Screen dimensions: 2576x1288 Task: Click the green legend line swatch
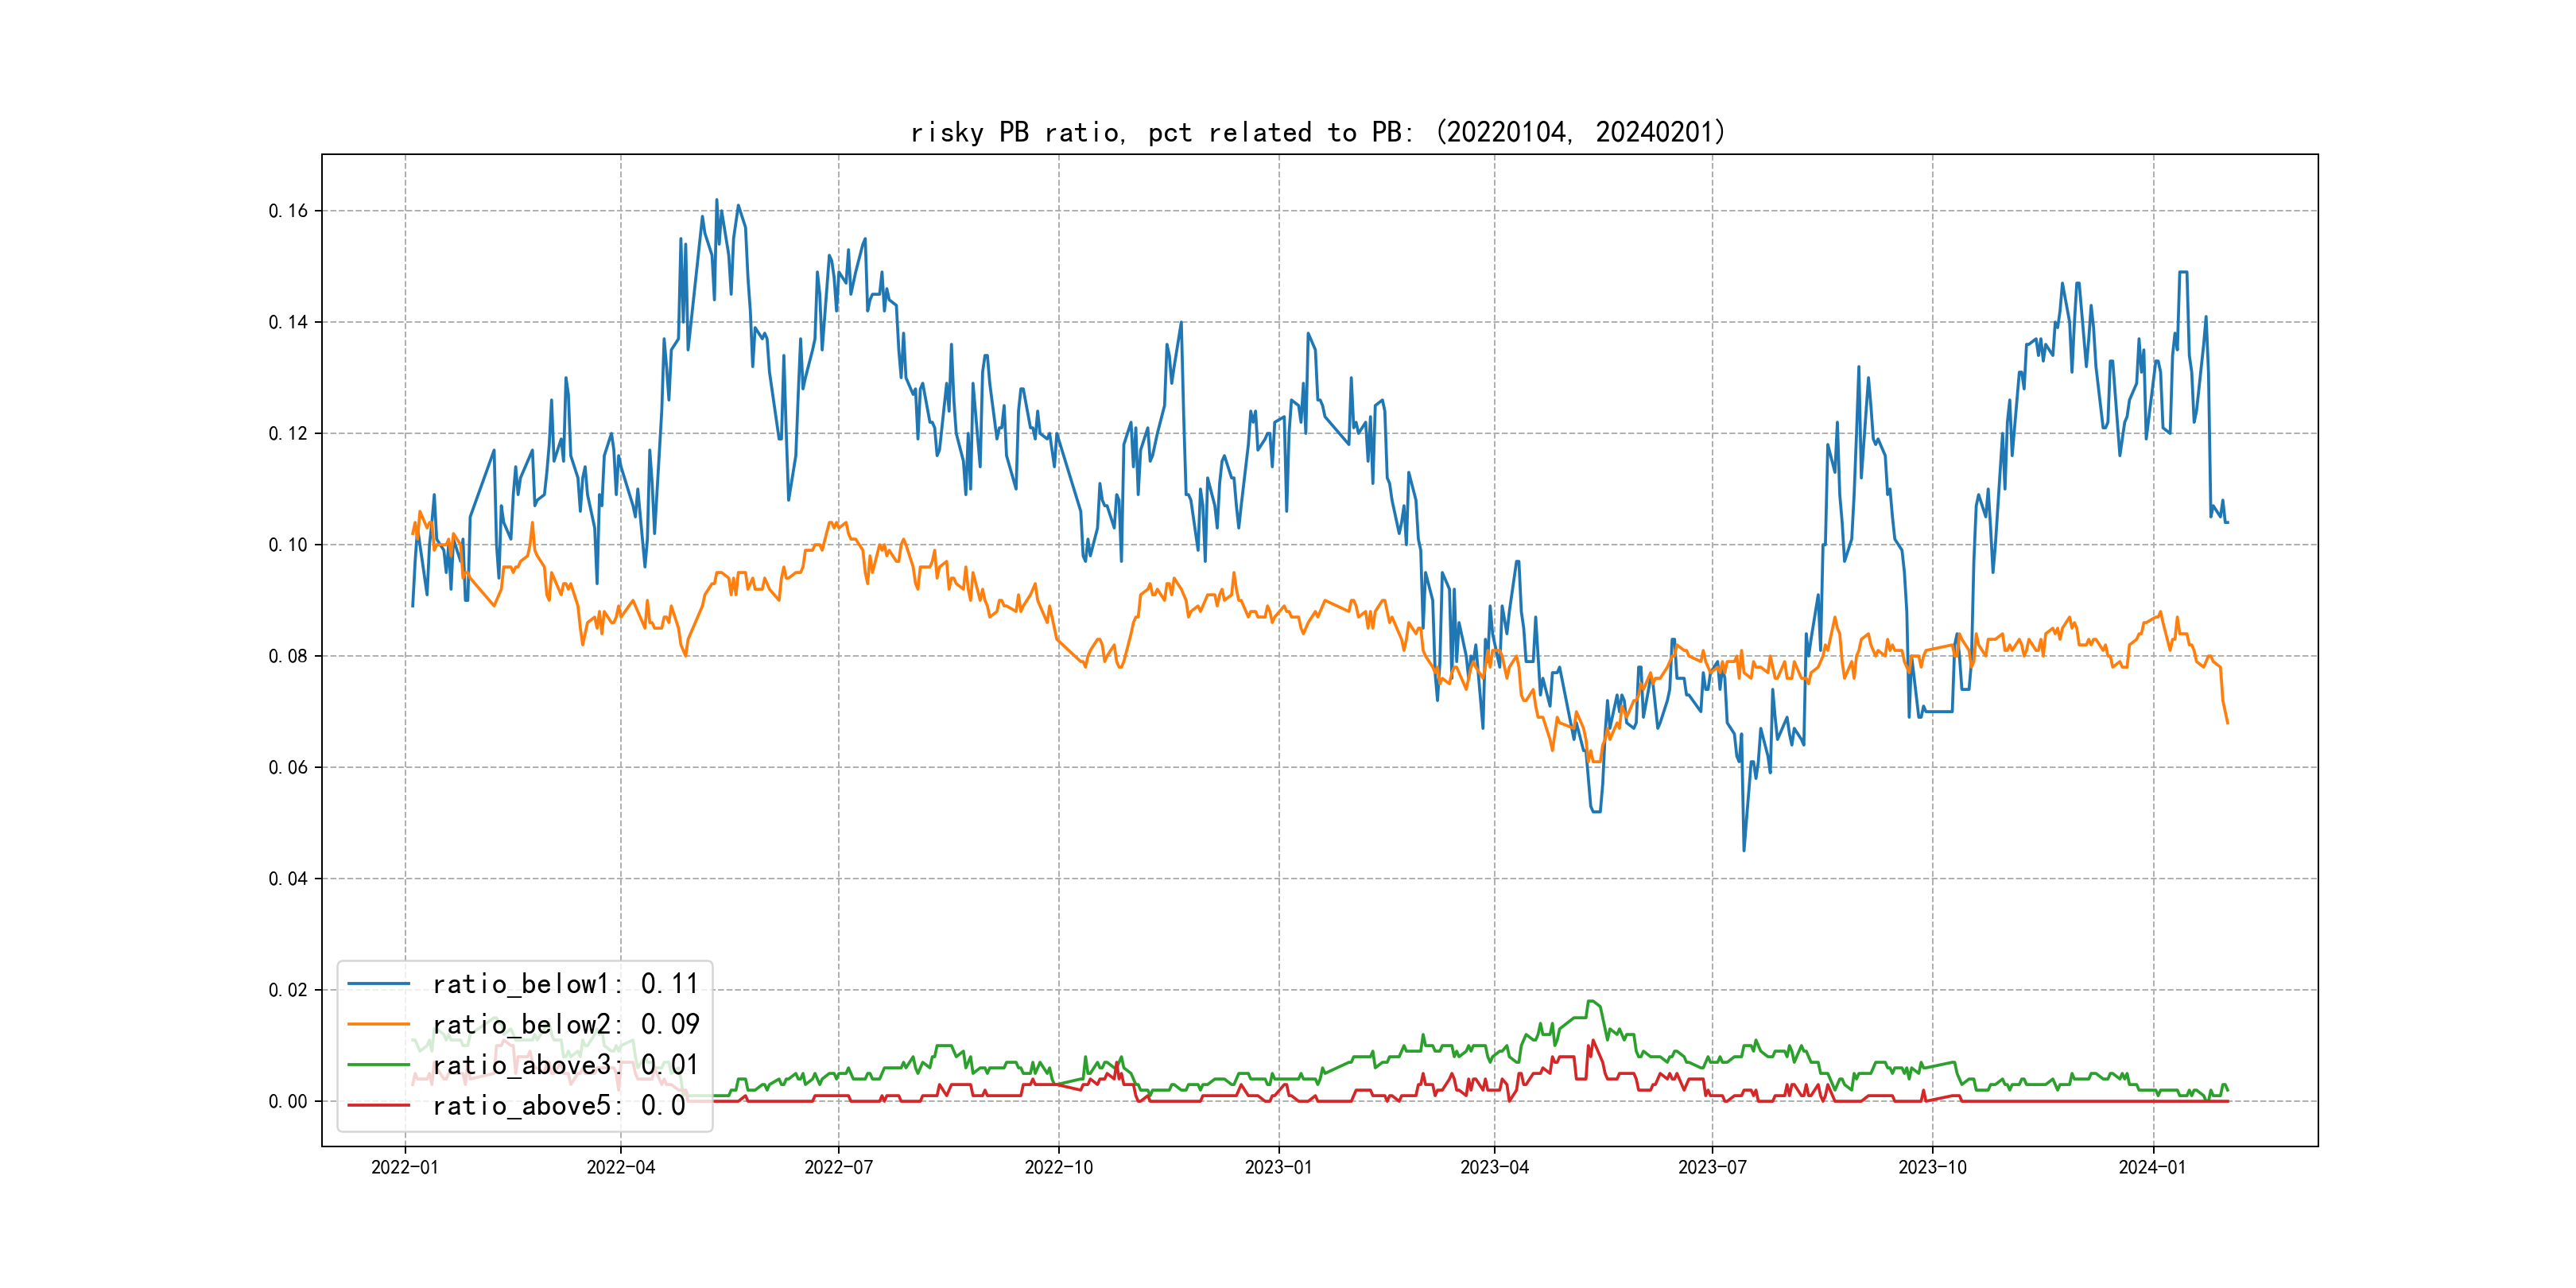(378, 1065)
